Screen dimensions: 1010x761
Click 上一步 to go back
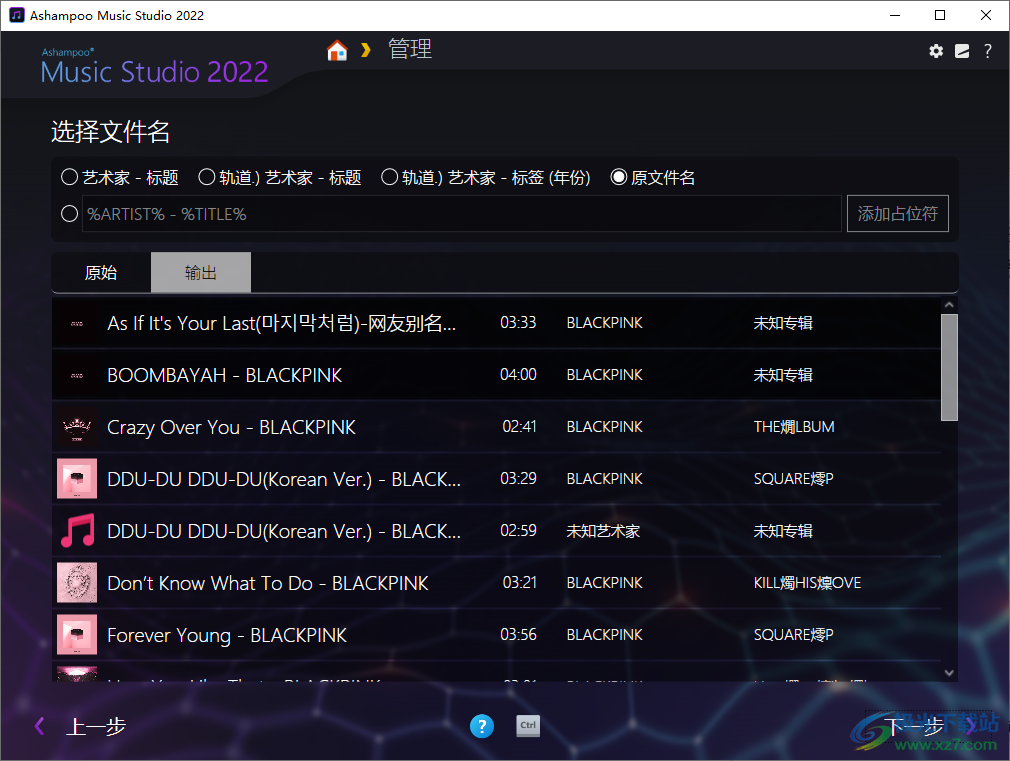[x=84, y=726]
